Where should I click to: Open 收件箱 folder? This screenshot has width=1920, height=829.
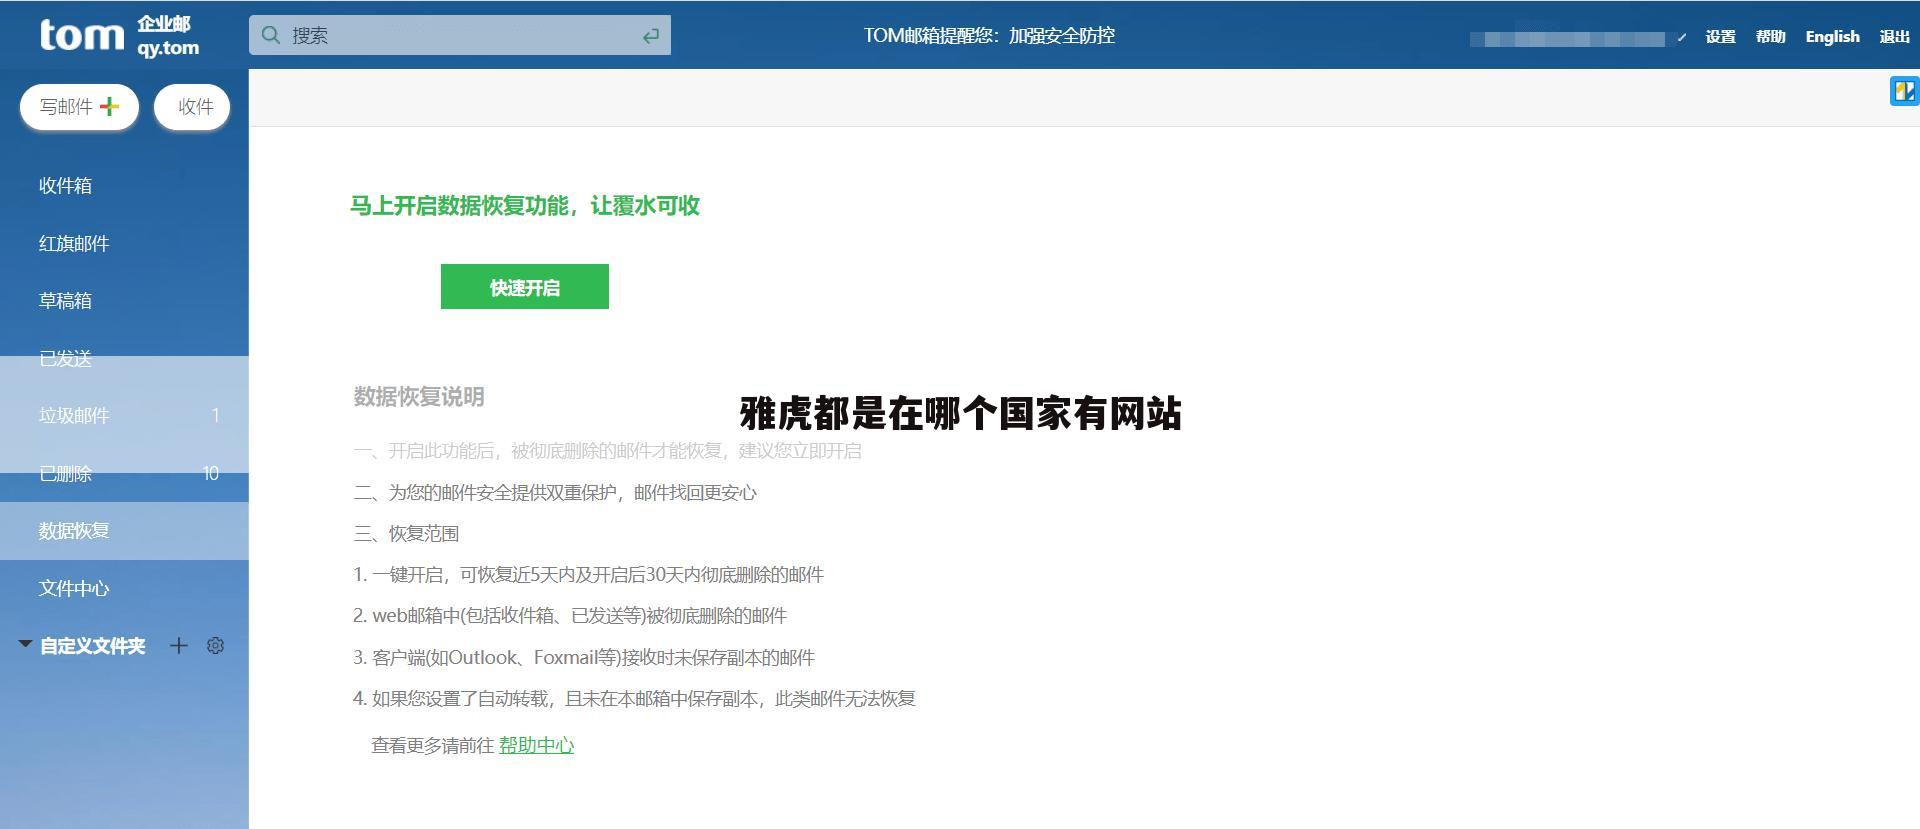pos(124,185)
